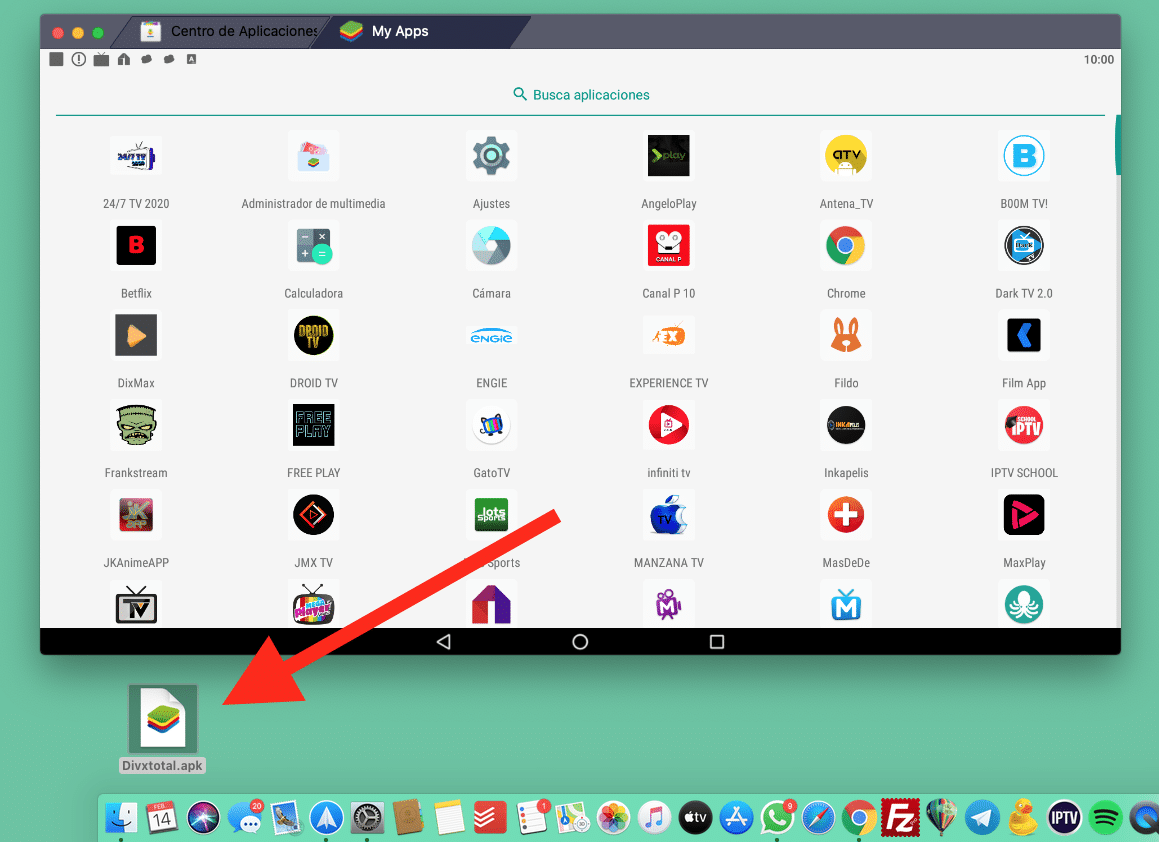This screenshot has height=842, width=1159.
Task: Launch Fildo
Action: pos(846,335)
